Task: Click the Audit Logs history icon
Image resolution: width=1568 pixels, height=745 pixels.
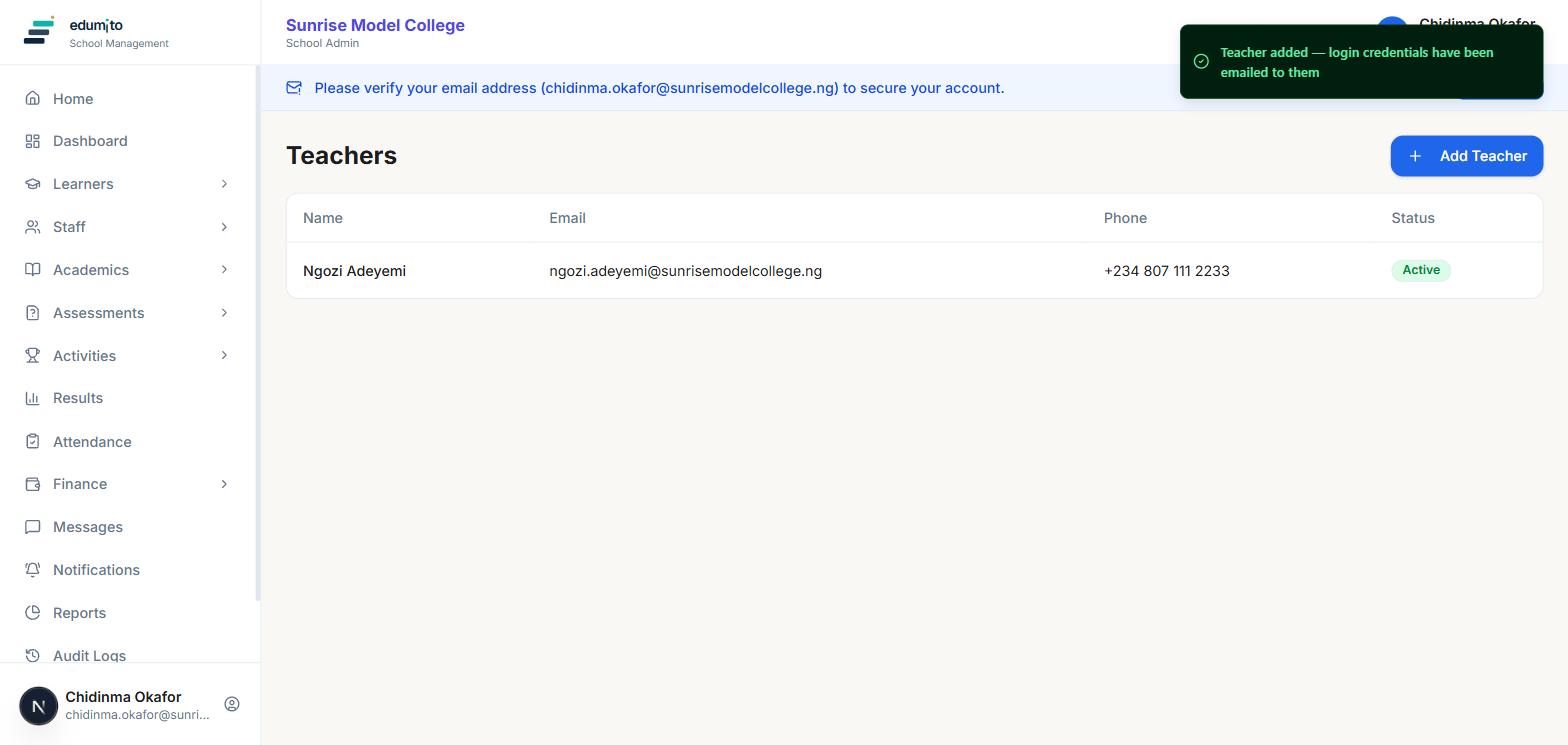Action: click(x=33, y=656)
